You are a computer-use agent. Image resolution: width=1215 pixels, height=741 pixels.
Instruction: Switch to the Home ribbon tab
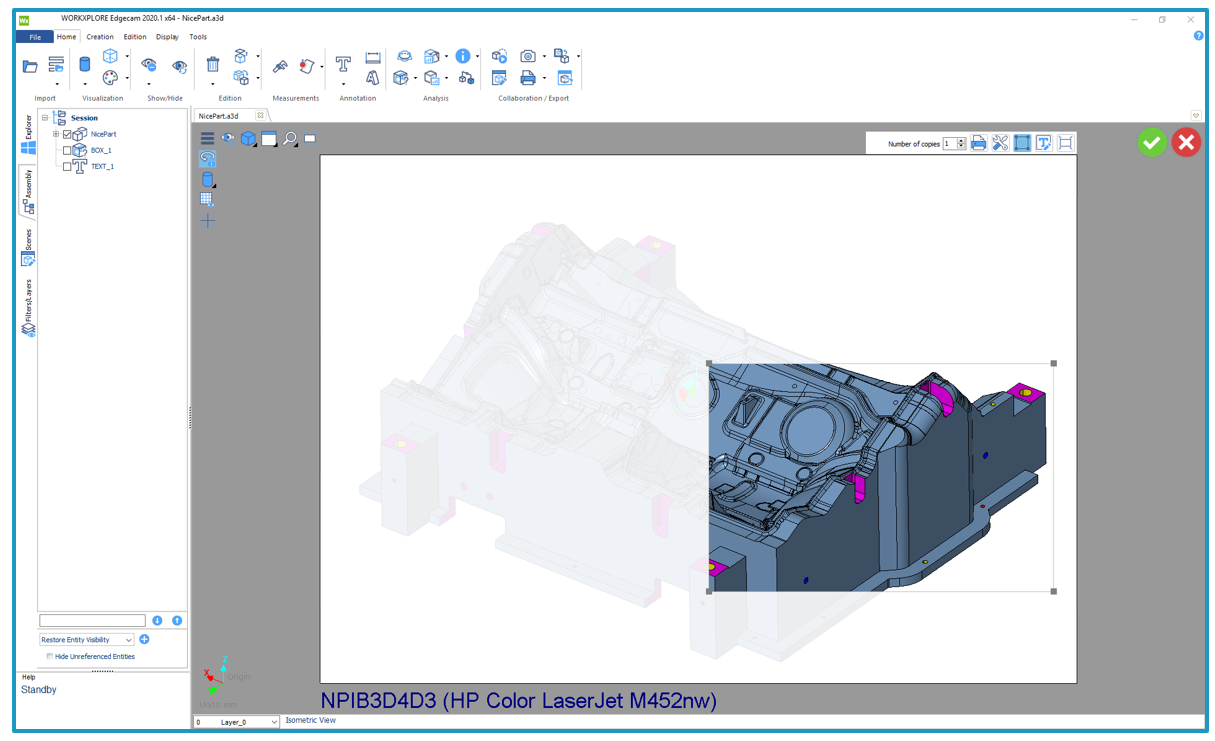[66, 37]
